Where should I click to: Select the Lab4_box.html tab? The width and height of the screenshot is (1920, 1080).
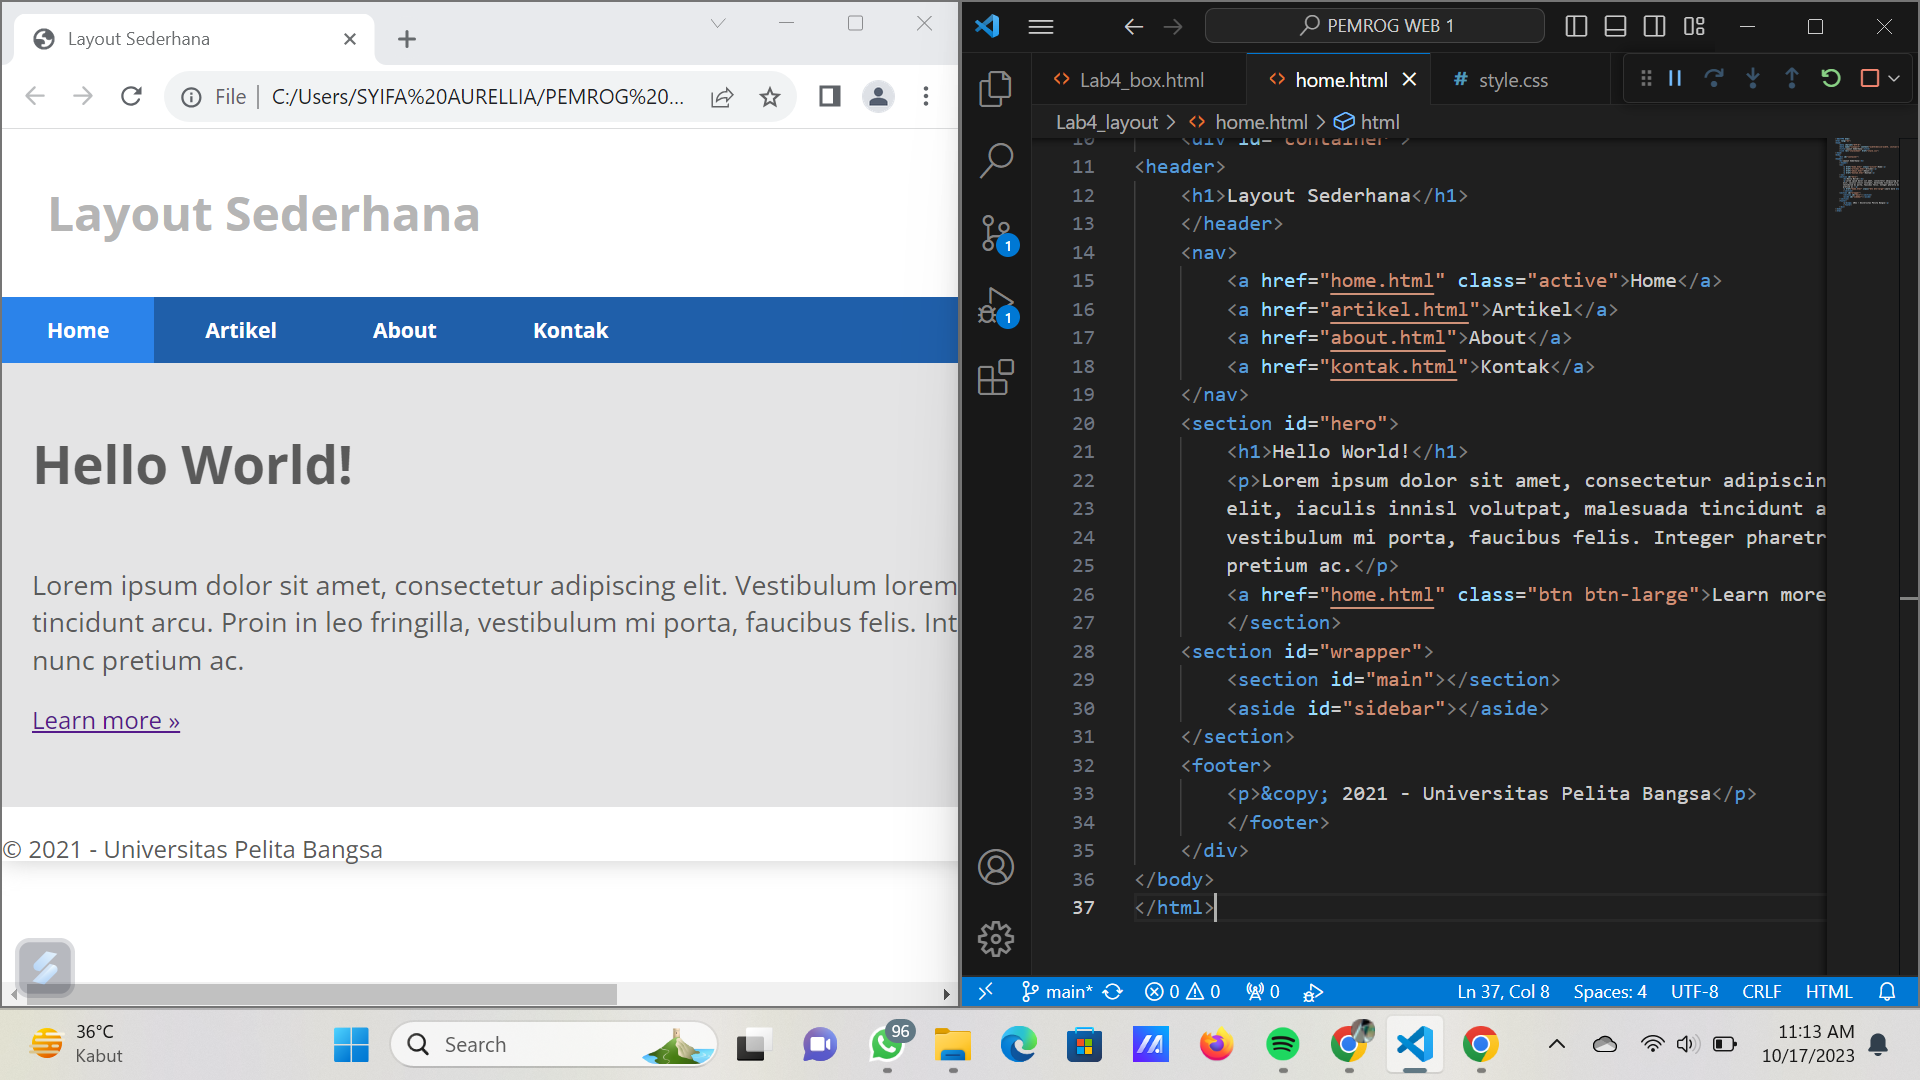[1143, 79]
